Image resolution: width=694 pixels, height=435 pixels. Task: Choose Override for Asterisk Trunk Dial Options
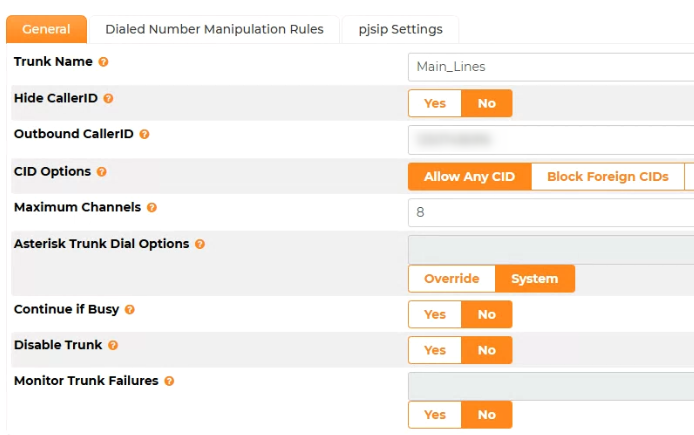(451, 279)
